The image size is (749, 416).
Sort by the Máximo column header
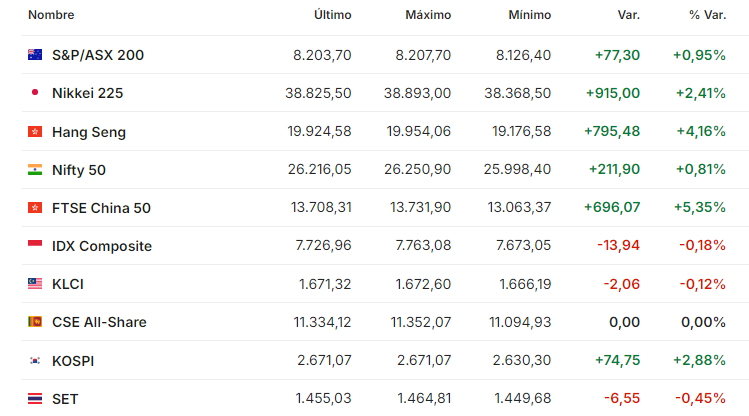[x=428, y=15]
